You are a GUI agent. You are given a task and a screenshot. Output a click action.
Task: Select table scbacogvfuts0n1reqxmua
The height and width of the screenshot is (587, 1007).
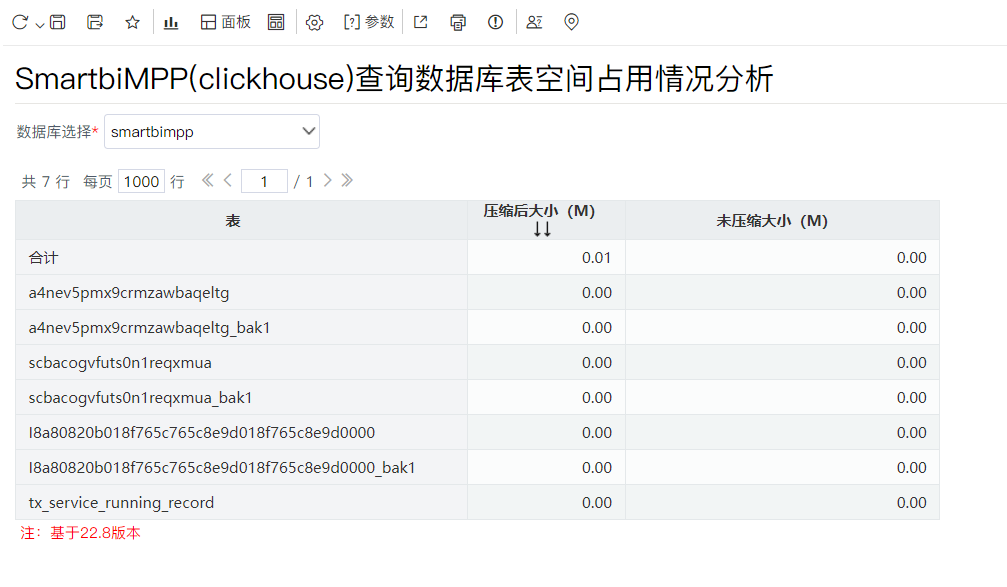tap(120, 363)
